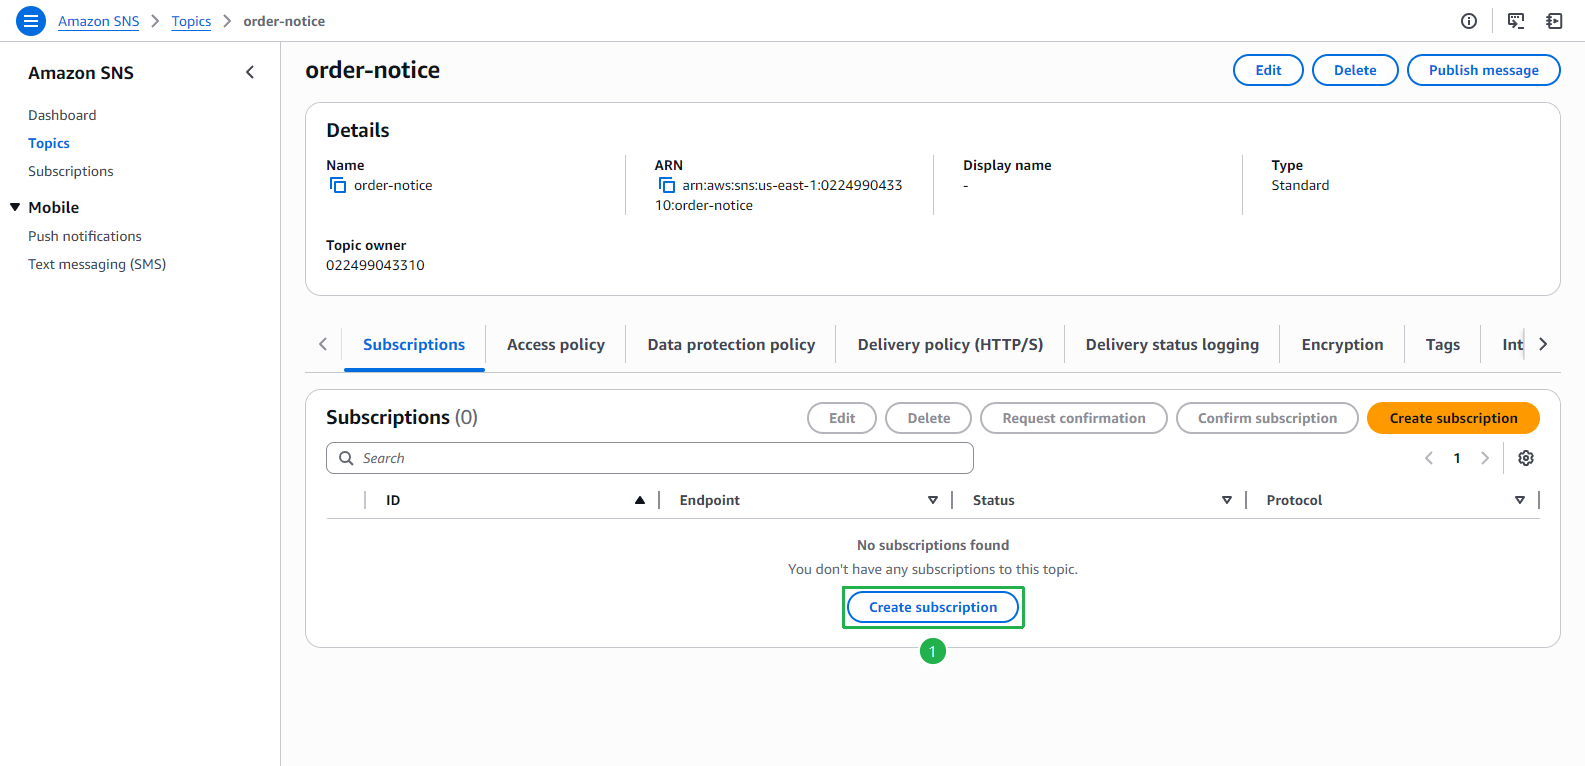Click the subscriptions Delete button
This screenshot has width=1585, height=766.
pos(929,418)
